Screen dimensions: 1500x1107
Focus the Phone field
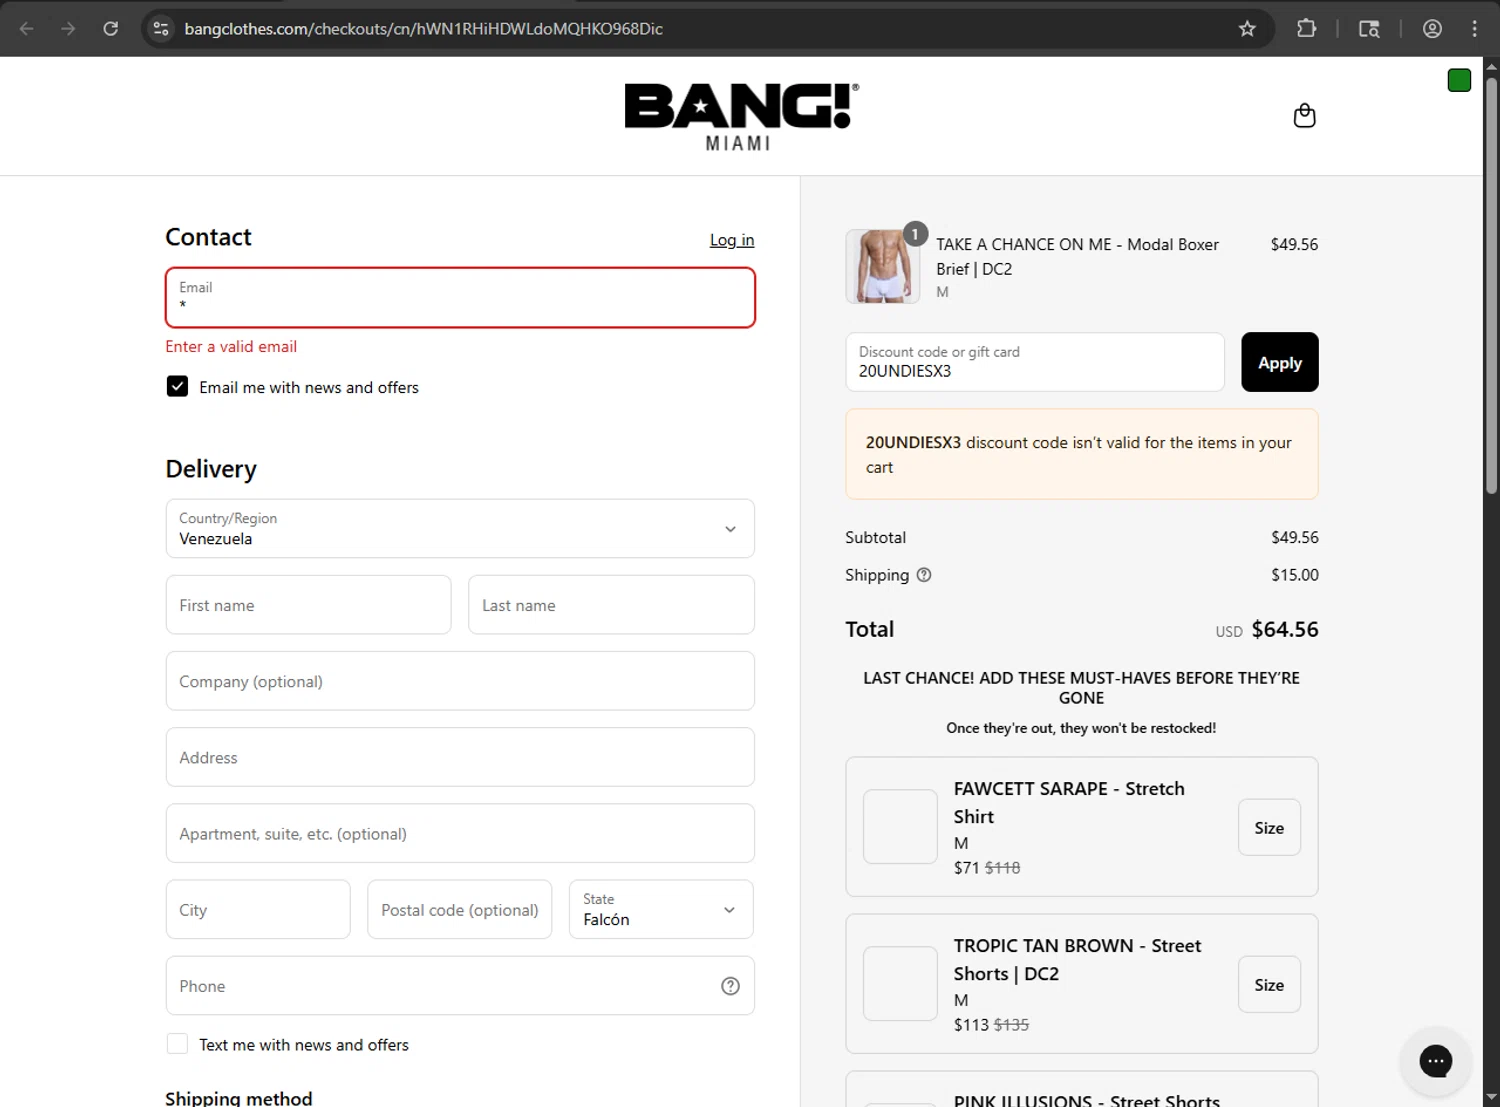click(x=460, y=986)
